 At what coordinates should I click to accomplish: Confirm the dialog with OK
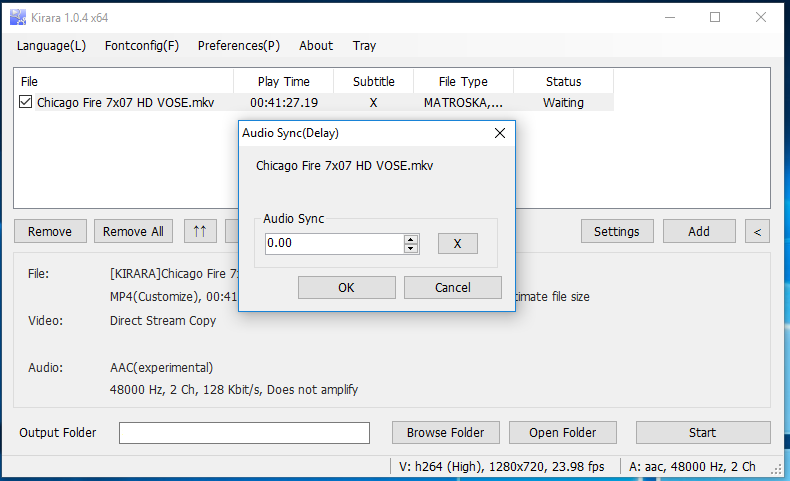coord(346,287)
